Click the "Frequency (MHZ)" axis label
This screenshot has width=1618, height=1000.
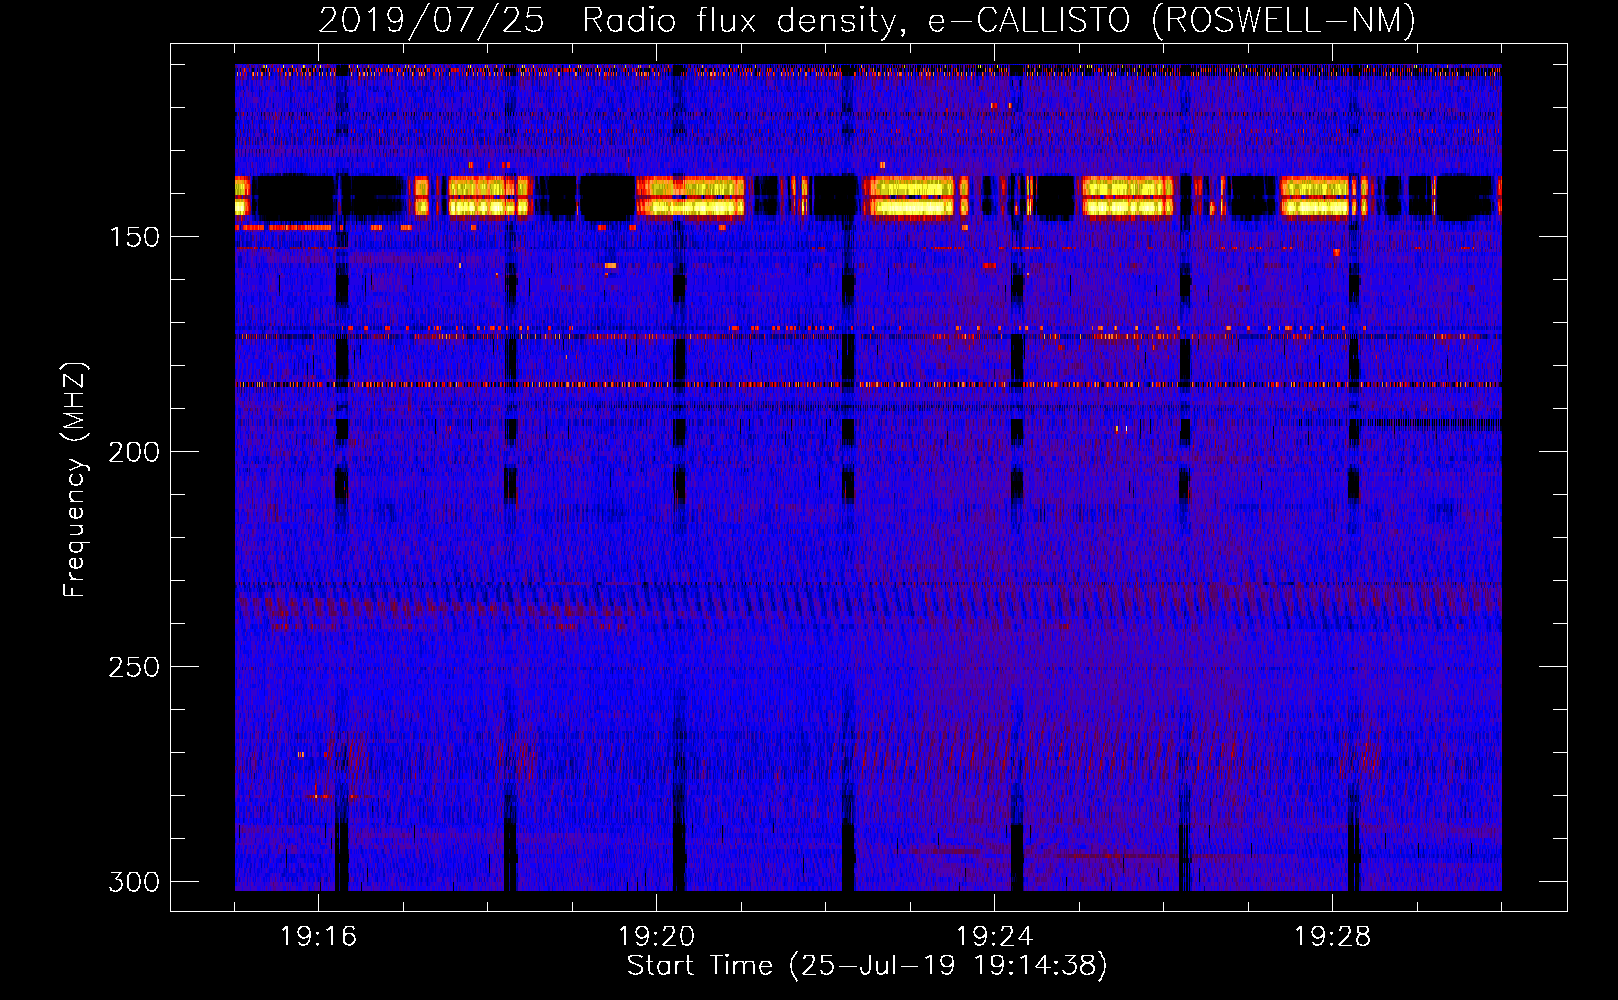[x=75, y=480]
